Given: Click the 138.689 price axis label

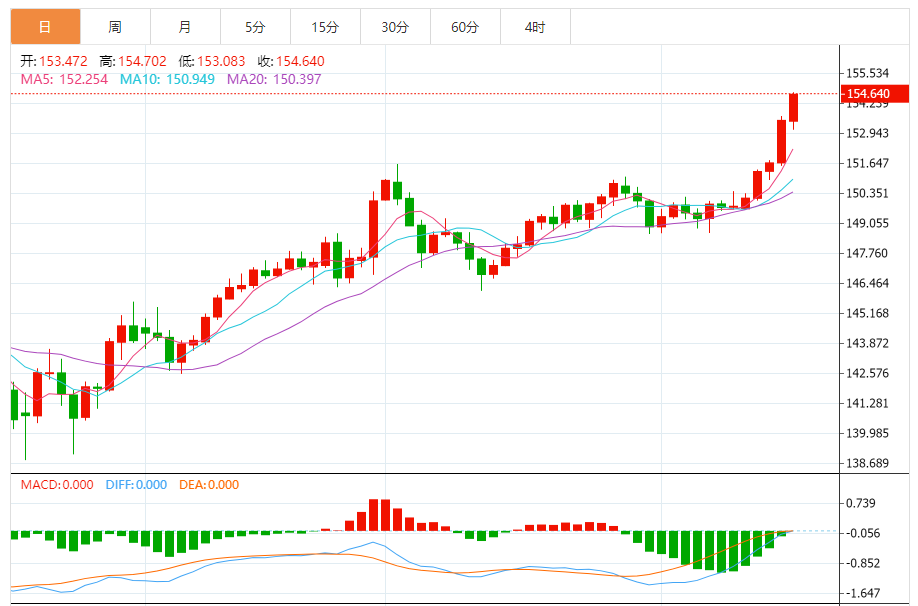Looking at the screenshot, I should pyautogui.click(x=868, y=463).
